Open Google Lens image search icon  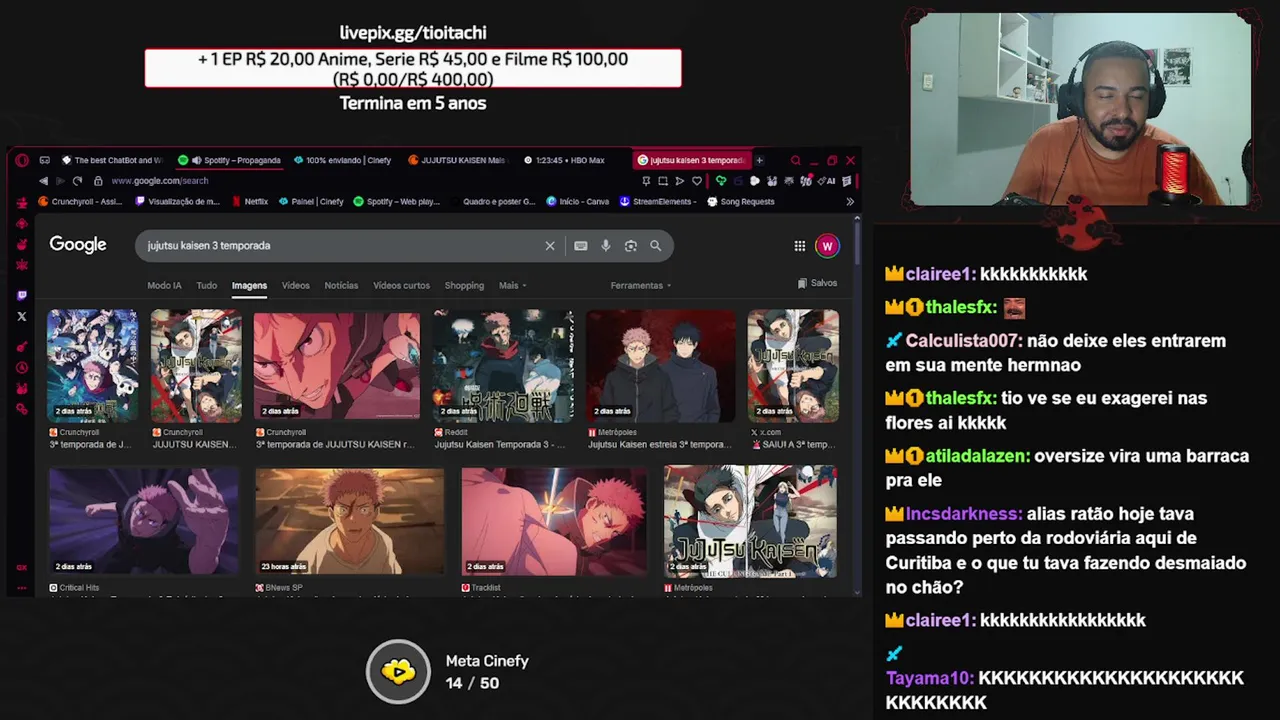coord(631,246)
